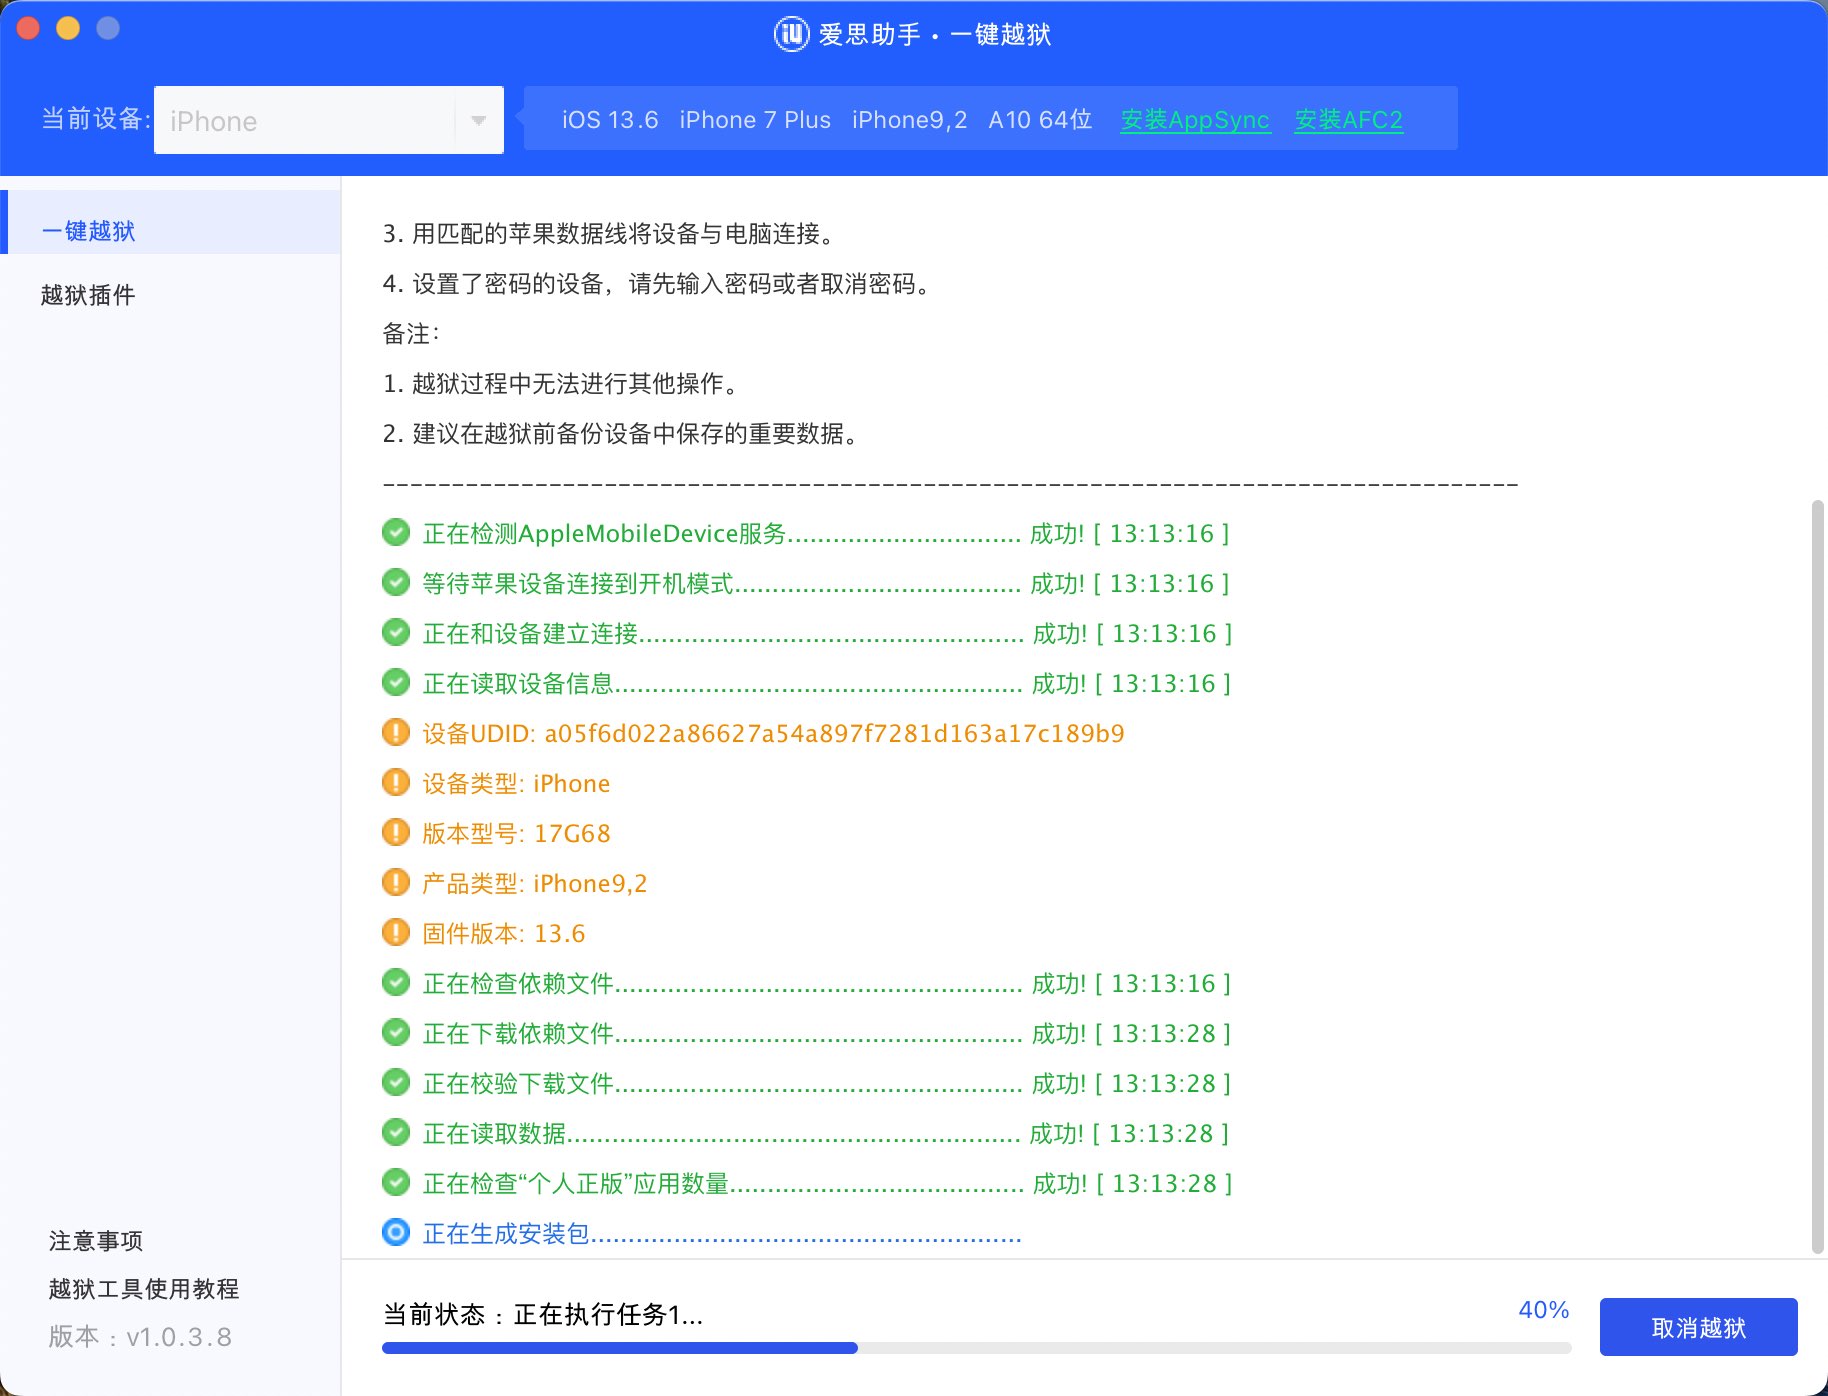Click the 爱思助手 logo icon in title bar
The image size is (1828, 1396).
[x=791, y=34]
